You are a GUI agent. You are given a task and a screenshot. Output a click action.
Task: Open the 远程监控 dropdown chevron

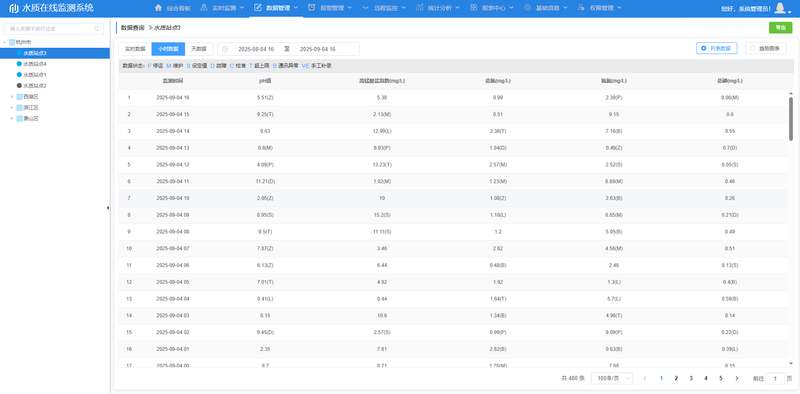(x=404, y=8)
